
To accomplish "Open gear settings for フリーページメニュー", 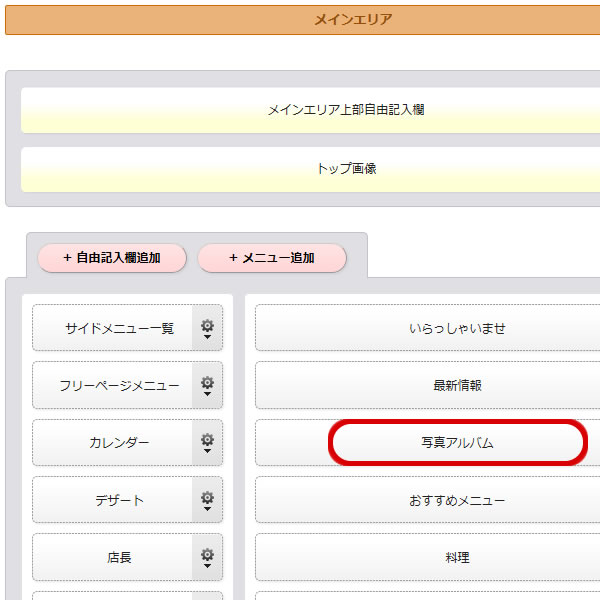I will (x=207, y=385).
